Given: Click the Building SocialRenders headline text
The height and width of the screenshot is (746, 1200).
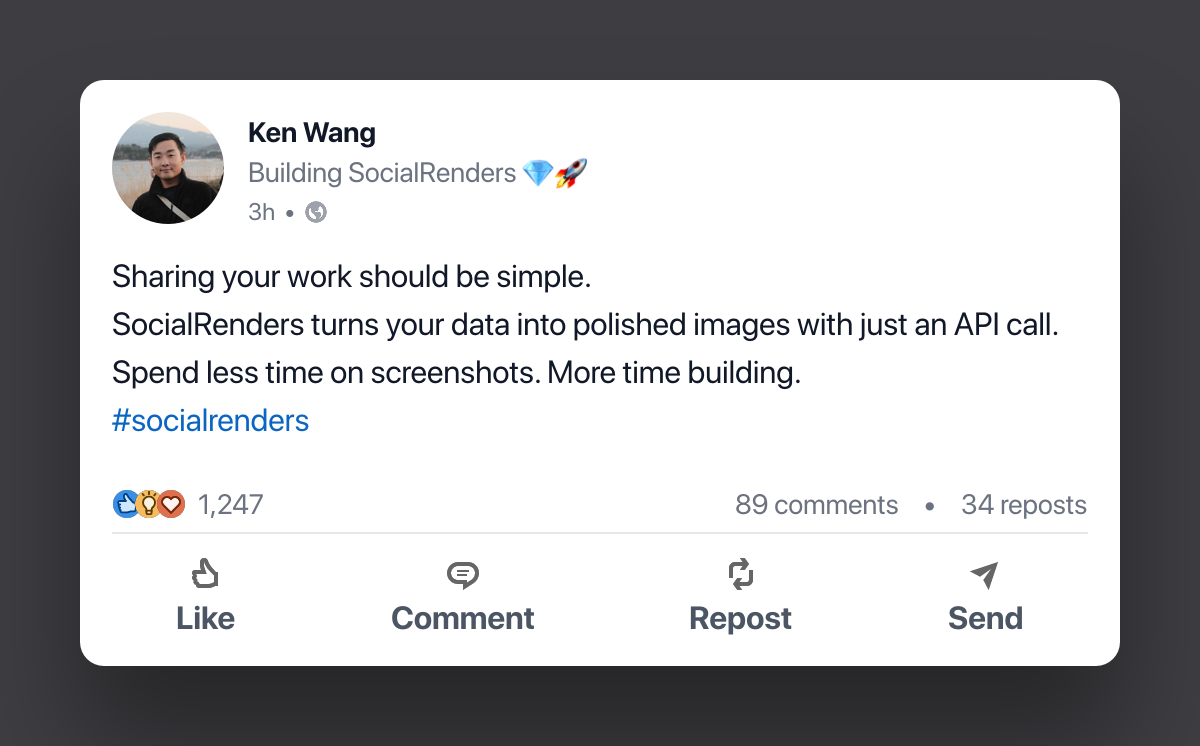Looking at the screenshot, I should pos(380,172).
